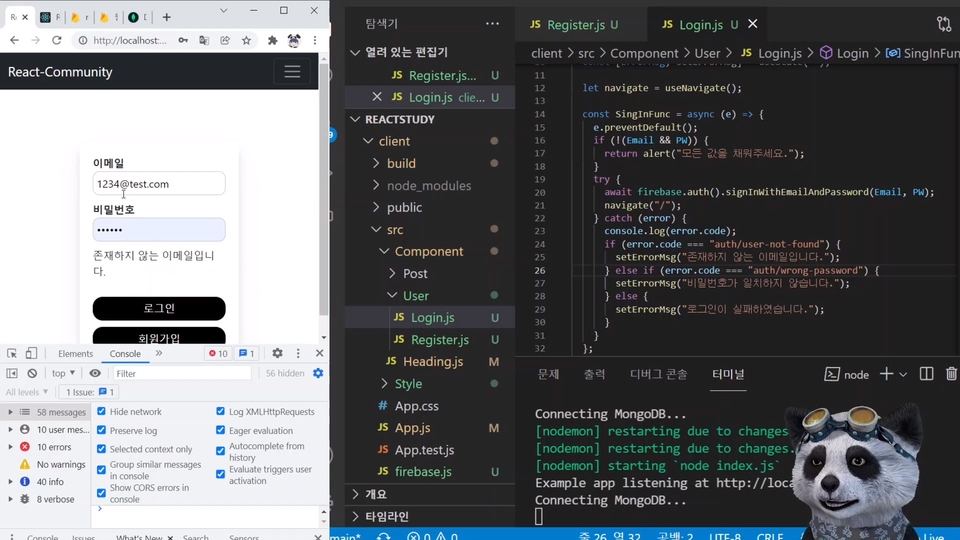Screen dimensions: 960x540
Task: Open the browser extensions puzzle icon
Action: click(x=272, y=40)
